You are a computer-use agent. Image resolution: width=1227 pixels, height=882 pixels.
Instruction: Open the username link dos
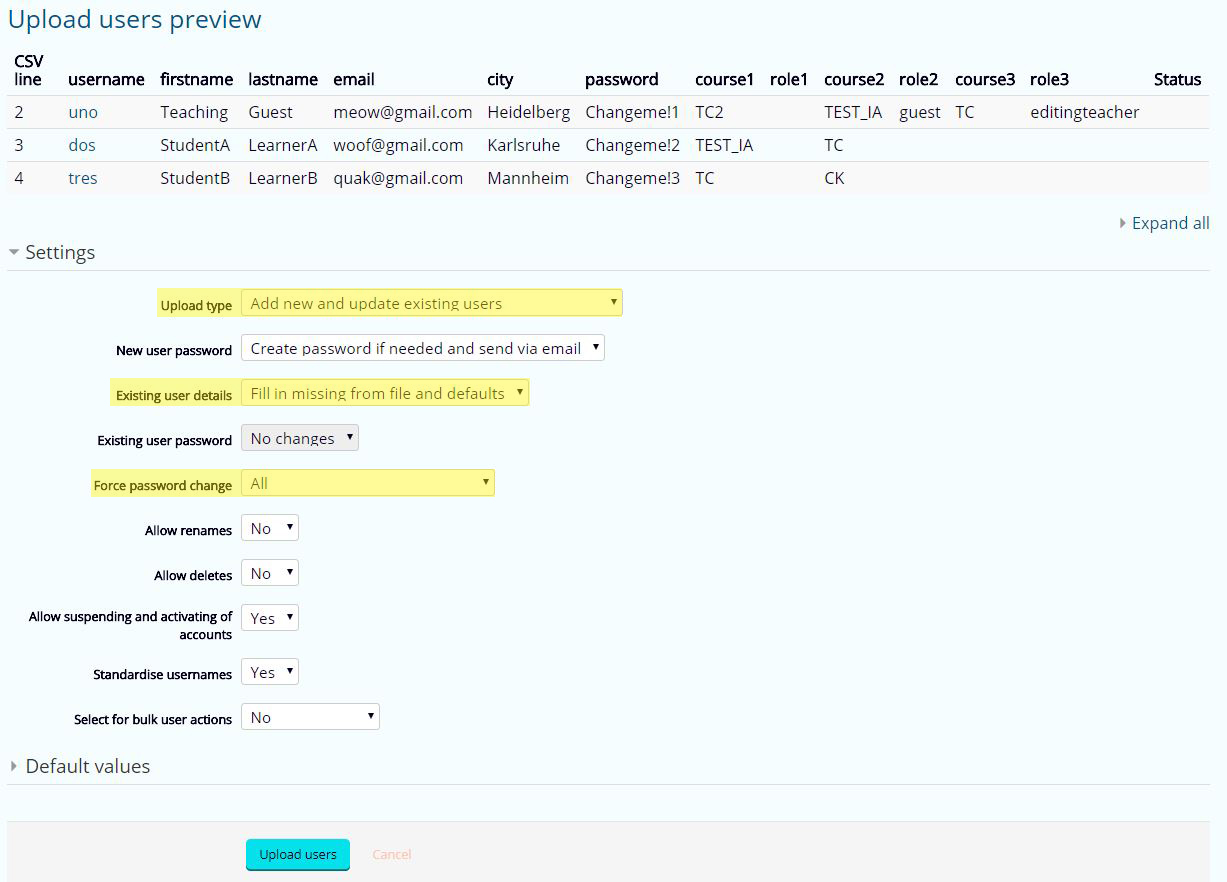click(82, 146)
